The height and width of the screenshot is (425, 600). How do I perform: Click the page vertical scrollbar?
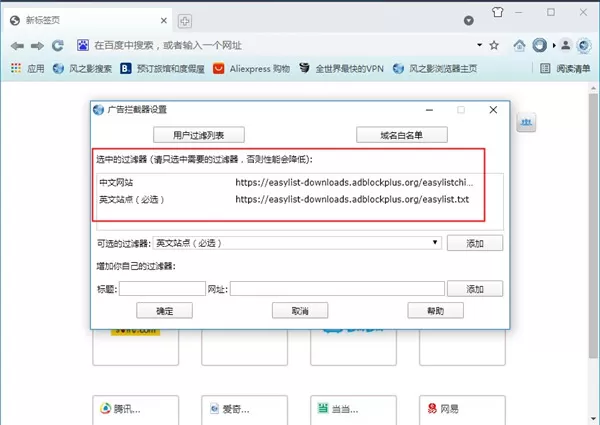(x=593, y=226)
